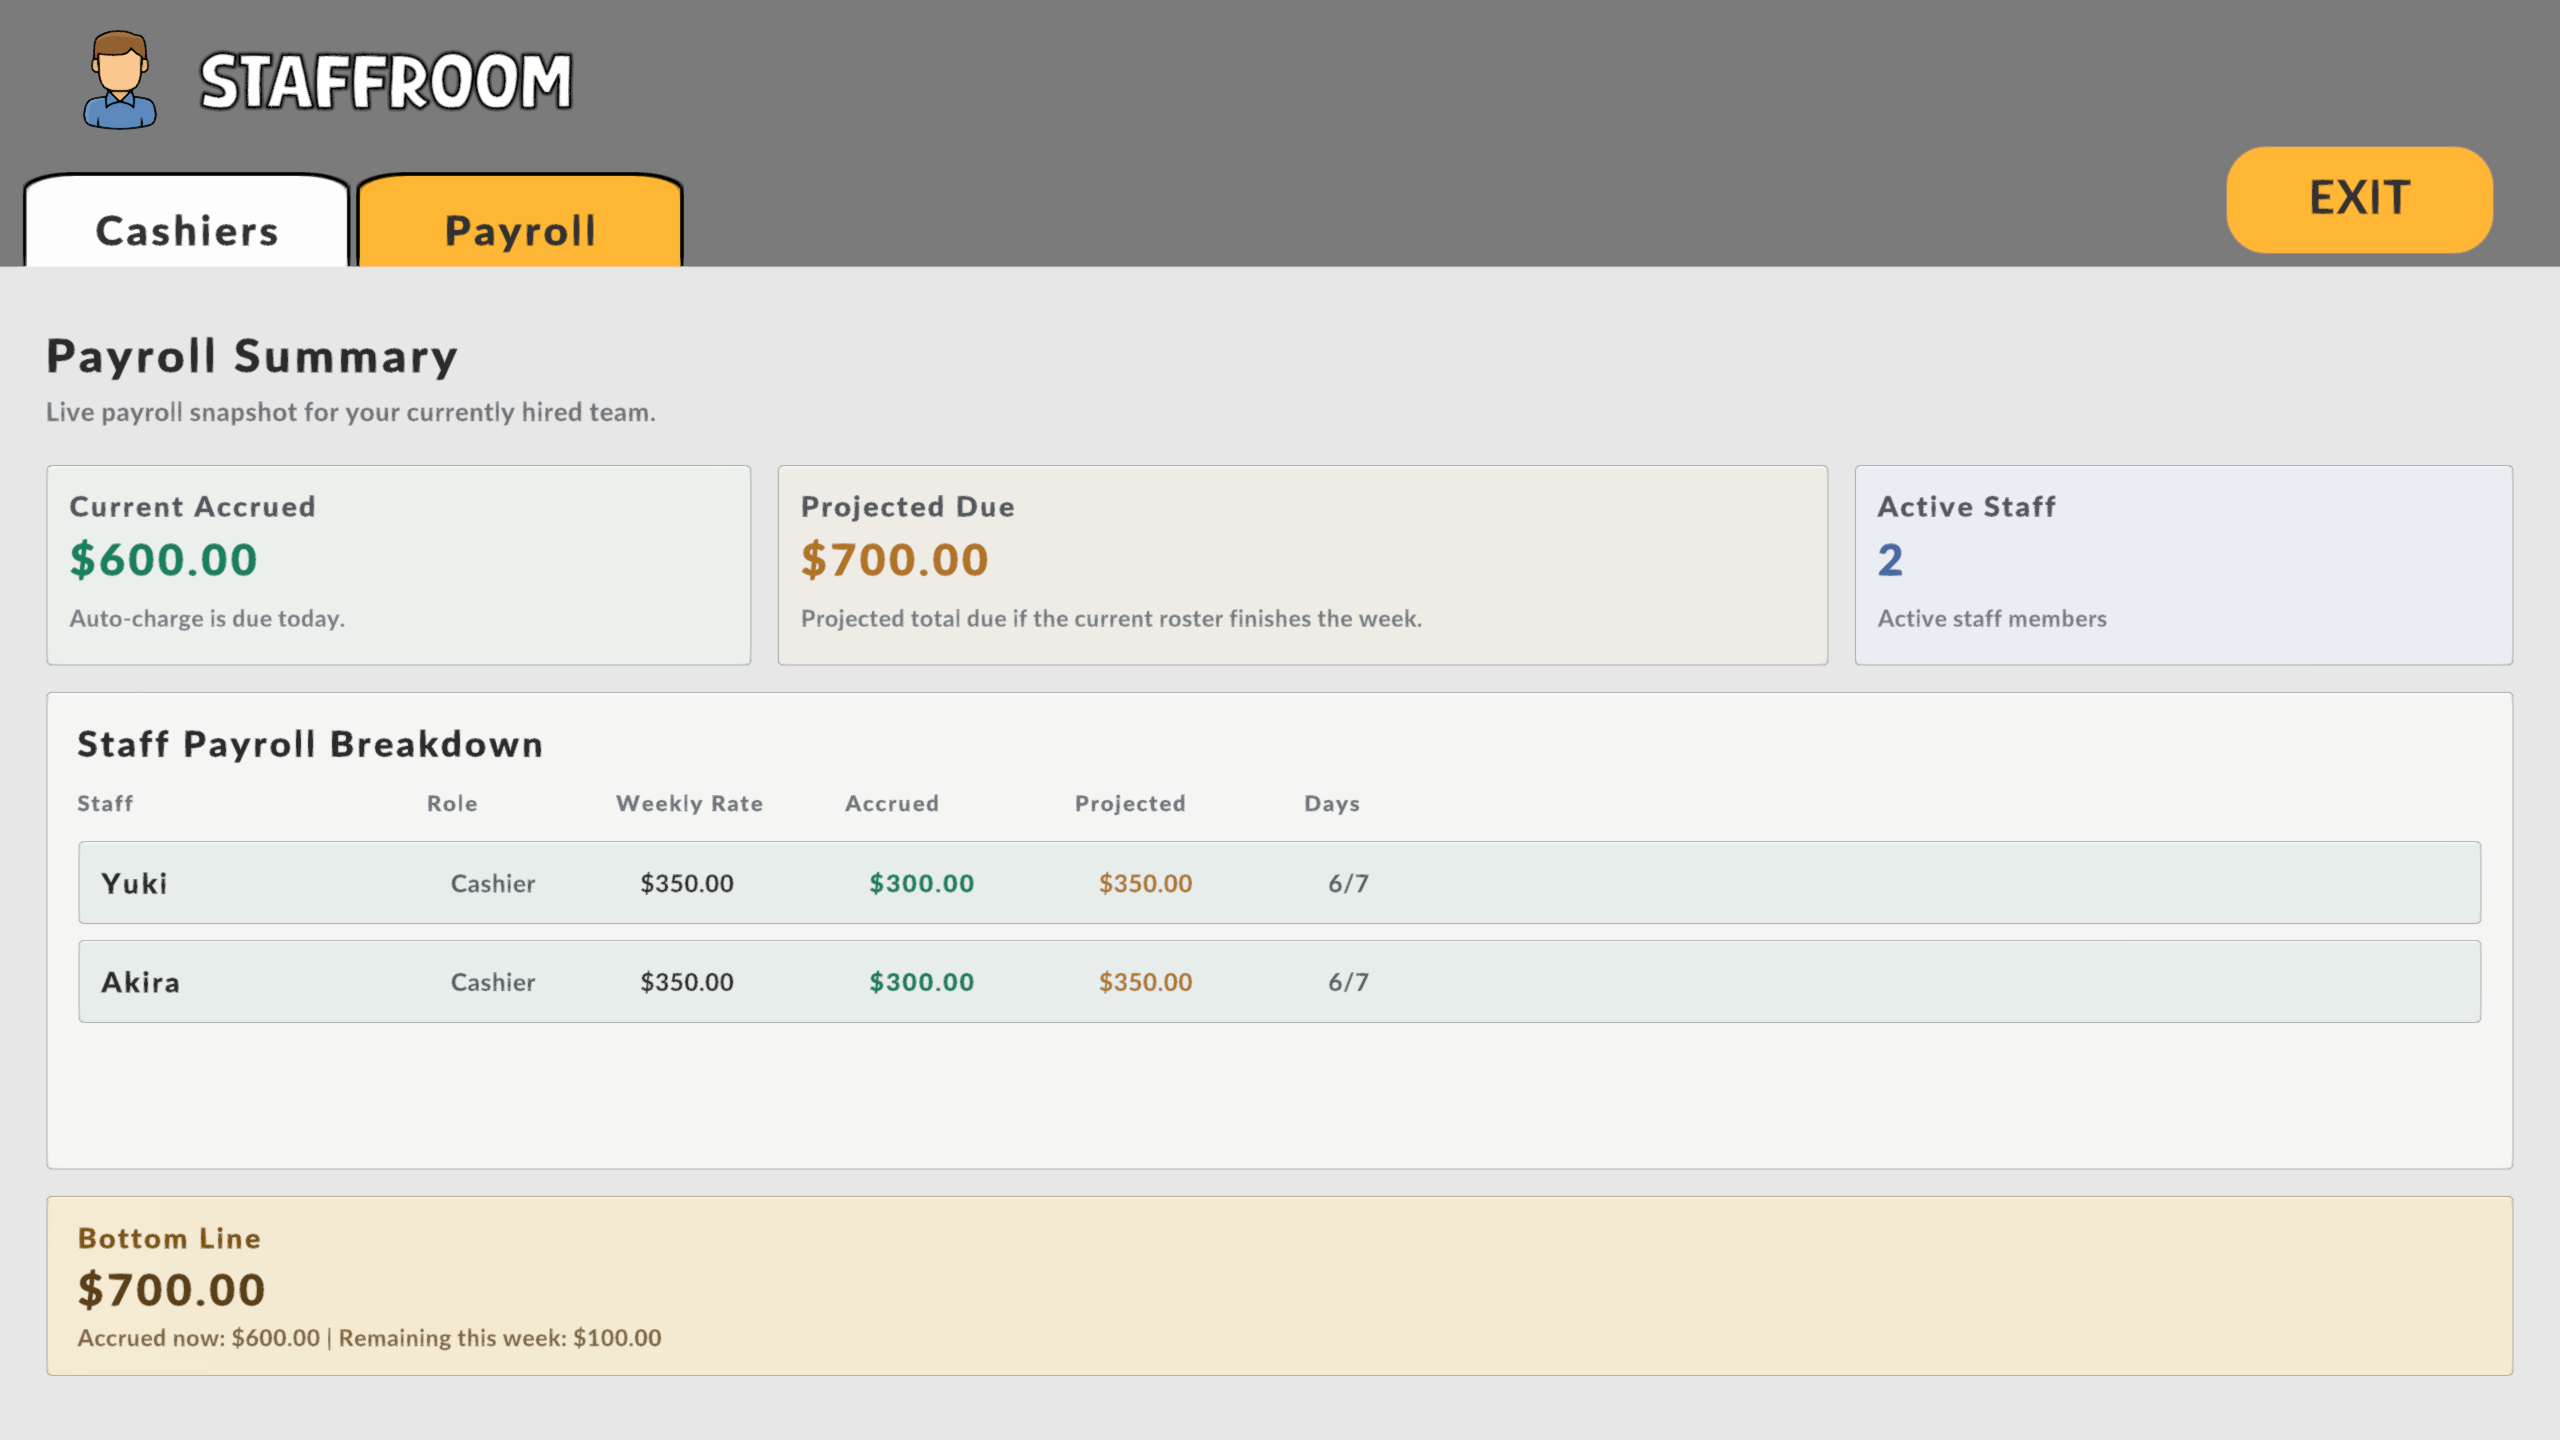
Task: Click the Staffroom person avatar icon
Action: click(x=120, y=80)
